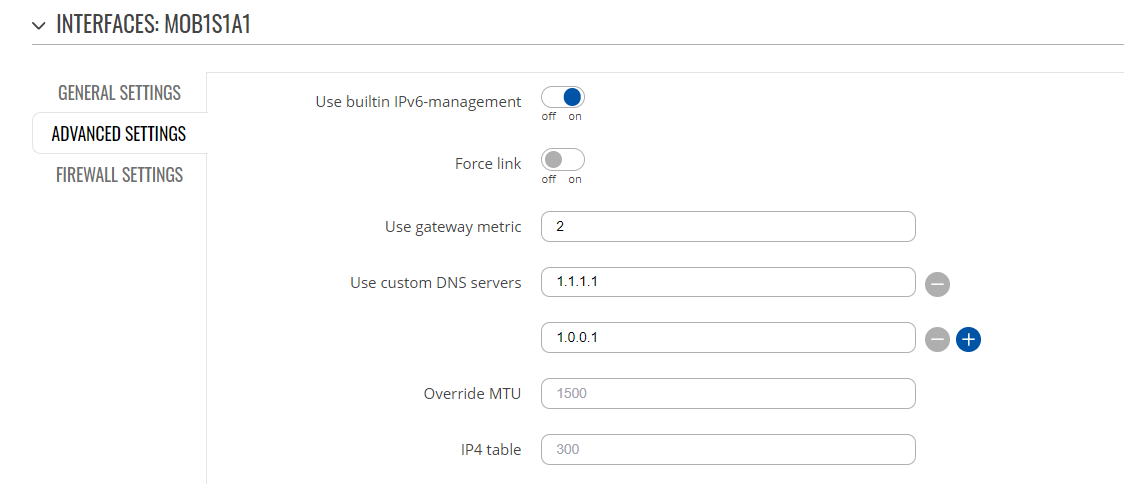
Task: Click the Interfaces: MOB1S1A1 section title
Action: pos(153,24)
